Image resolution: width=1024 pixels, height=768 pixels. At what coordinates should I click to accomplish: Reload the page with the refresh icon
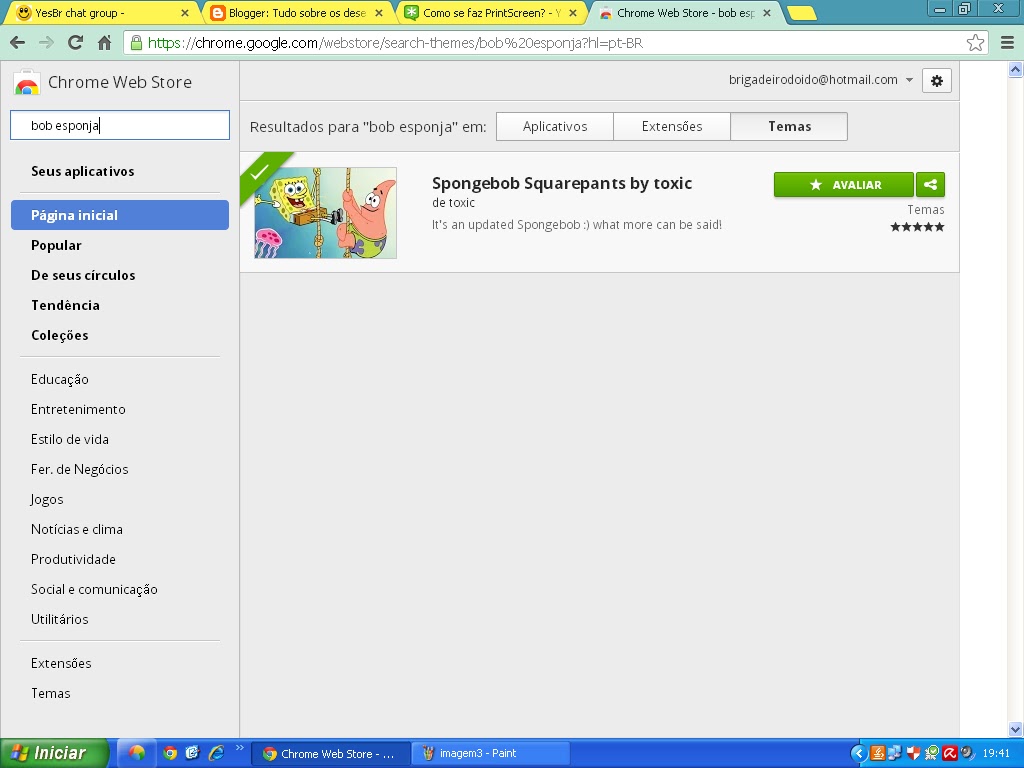[76, 42]
